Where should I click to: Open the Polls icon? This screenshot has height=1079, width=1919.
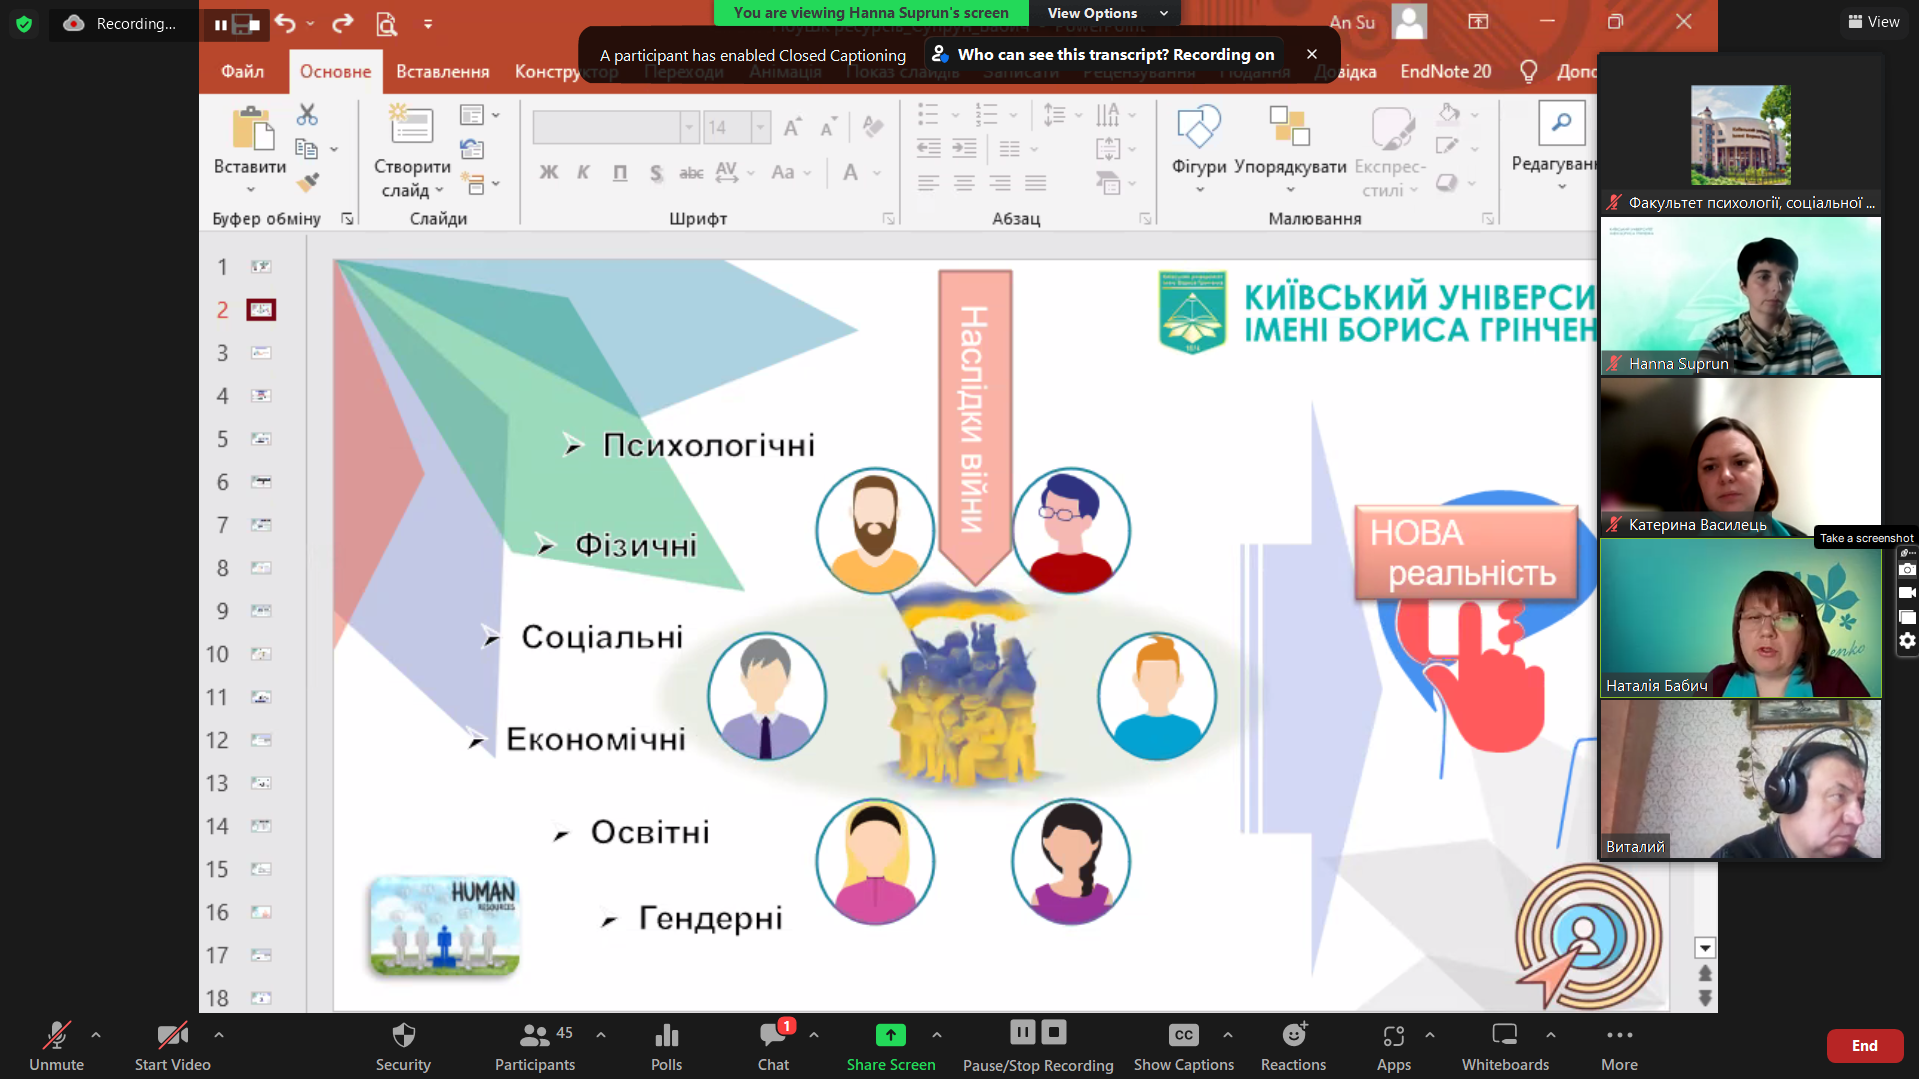tap(666, 1046)
